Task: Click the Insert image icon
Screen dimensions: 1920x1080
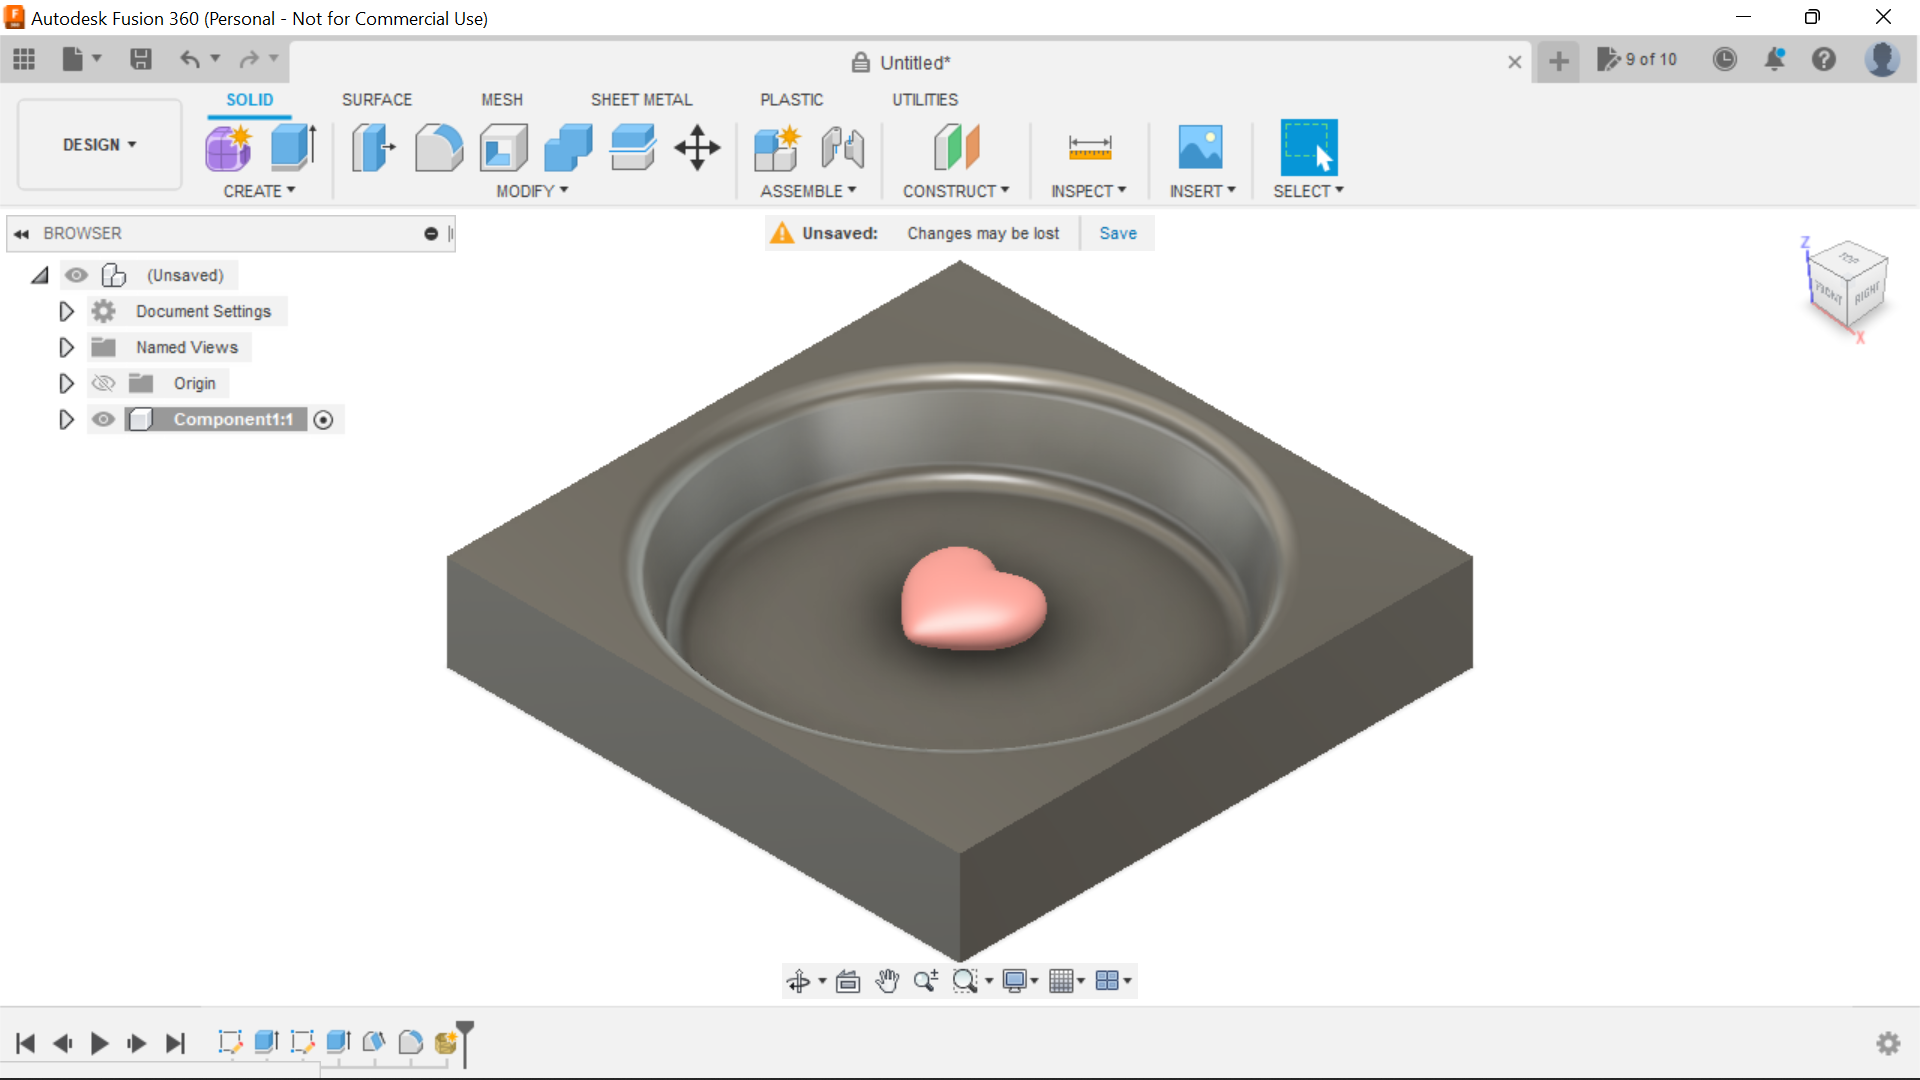Action: [1200, 148]
